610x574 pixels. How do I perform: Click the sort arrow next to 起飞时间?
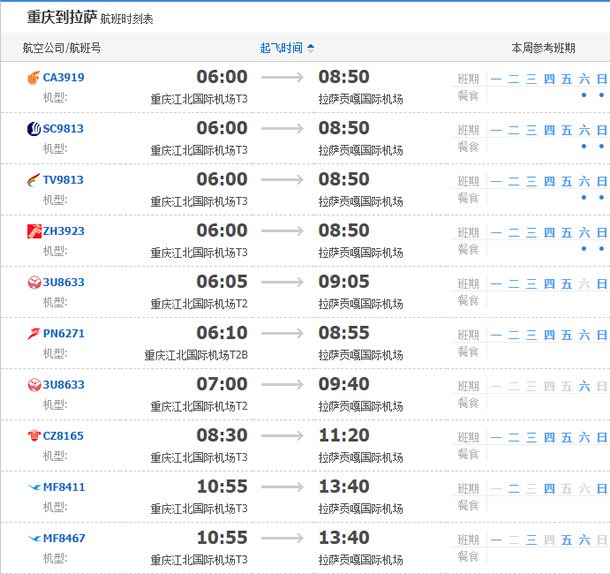[x=311, y=47]
